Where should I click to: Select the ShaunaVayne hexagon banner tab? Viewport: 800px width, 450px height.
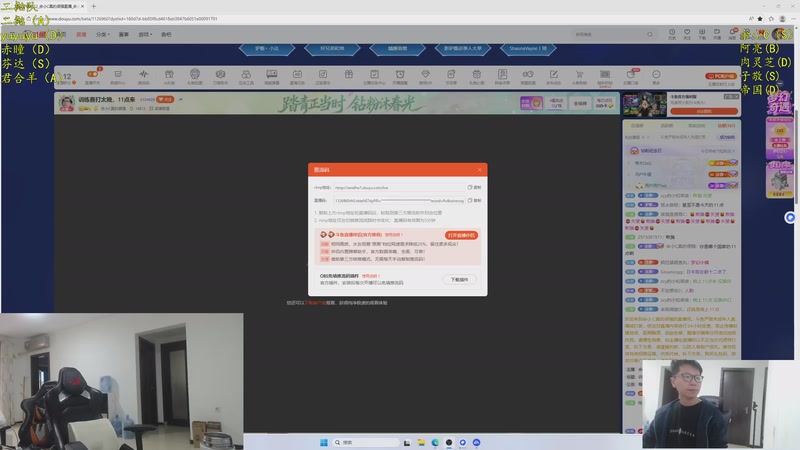pyautogui.click(x=528, y=48)
